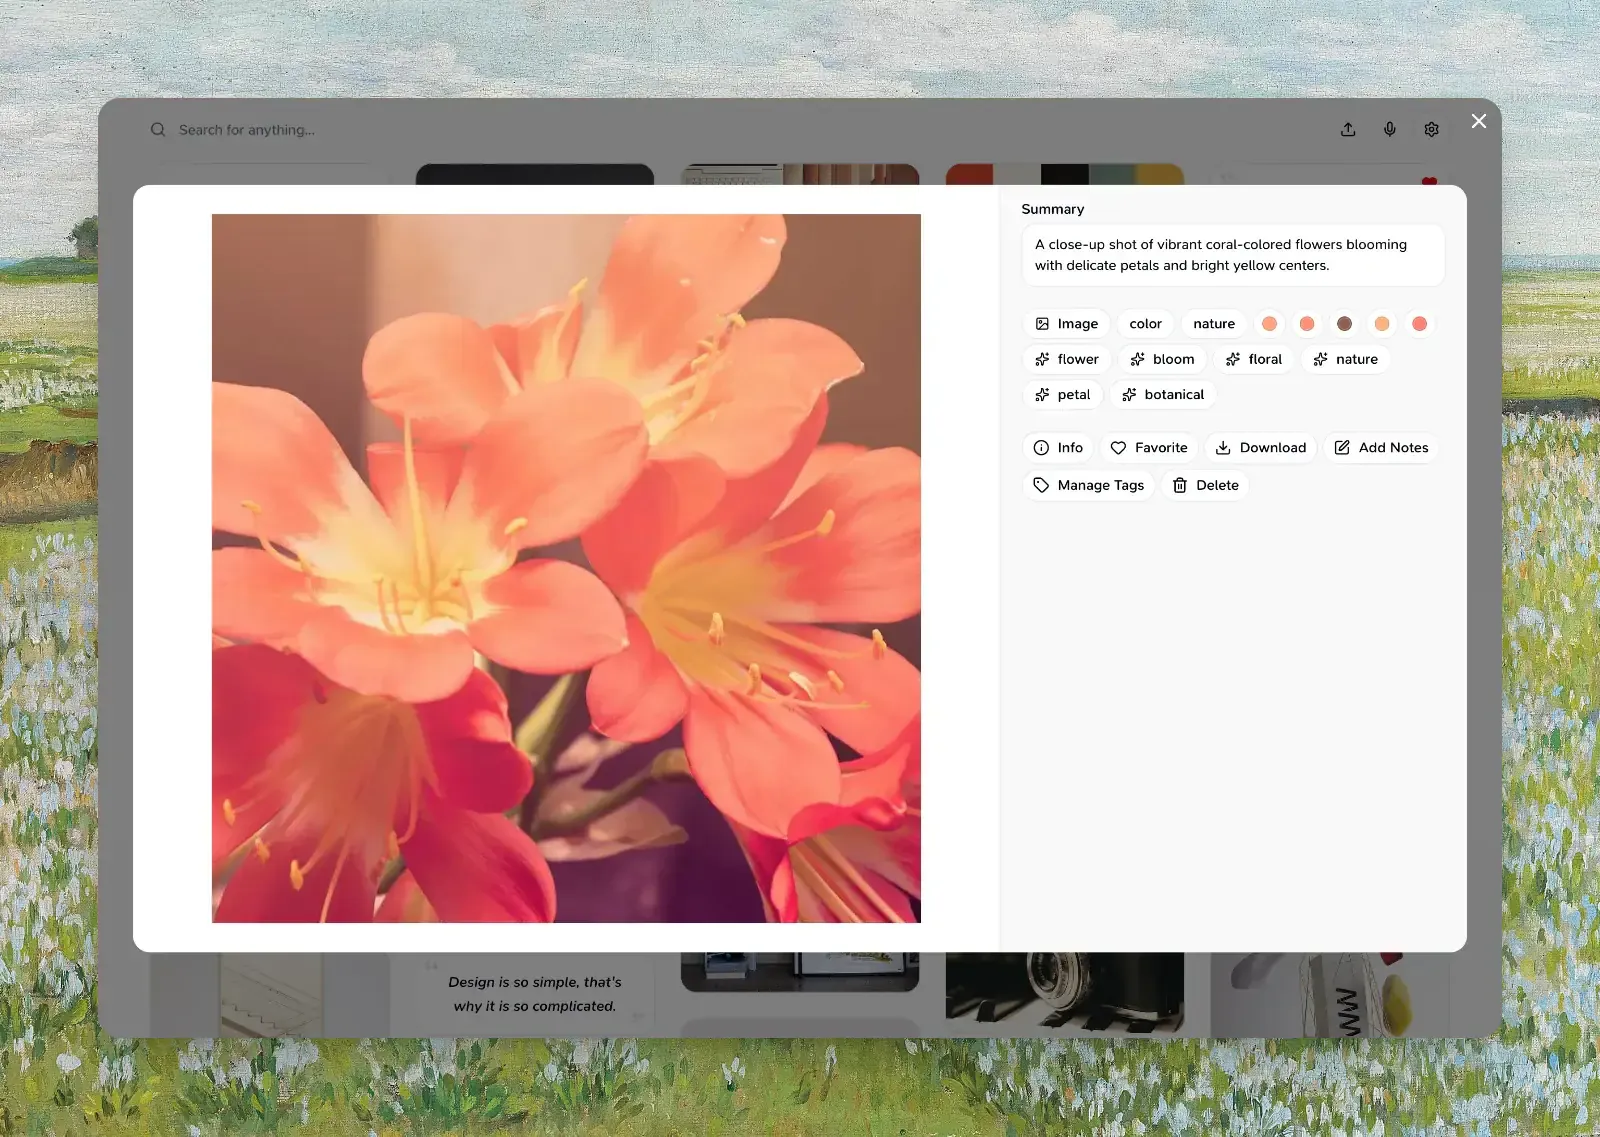
Task: Open the design quote card behind overlay
Action: [535, 994]
